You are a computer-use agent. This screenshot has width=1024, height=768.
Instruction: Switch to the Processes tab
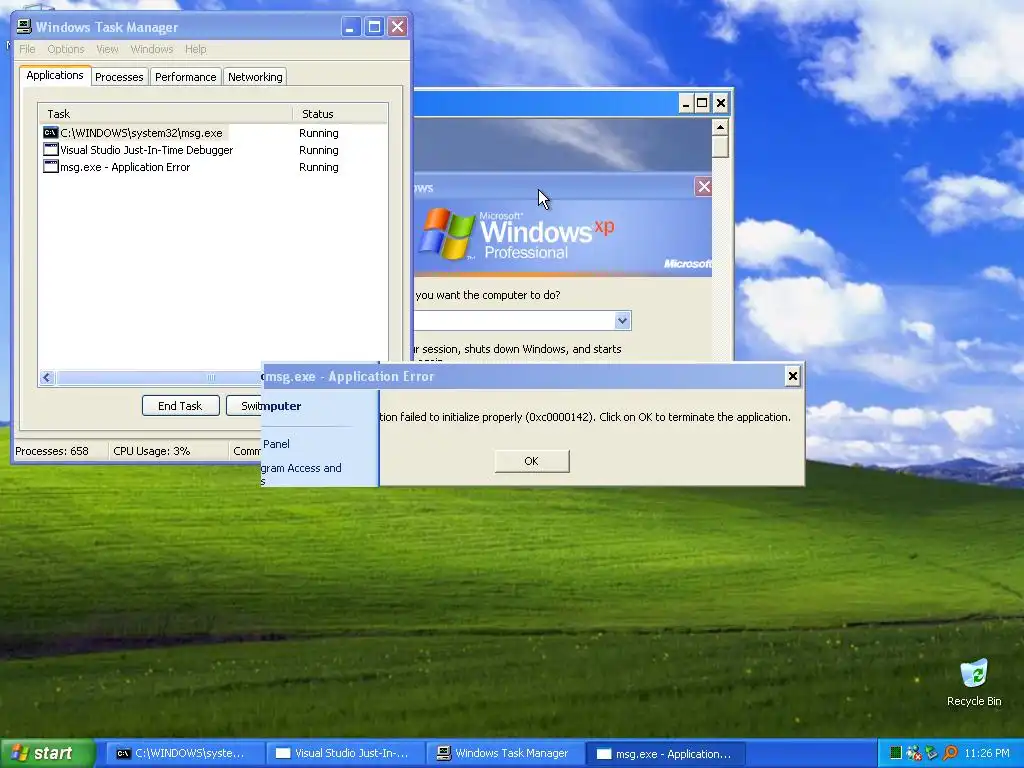119,76
